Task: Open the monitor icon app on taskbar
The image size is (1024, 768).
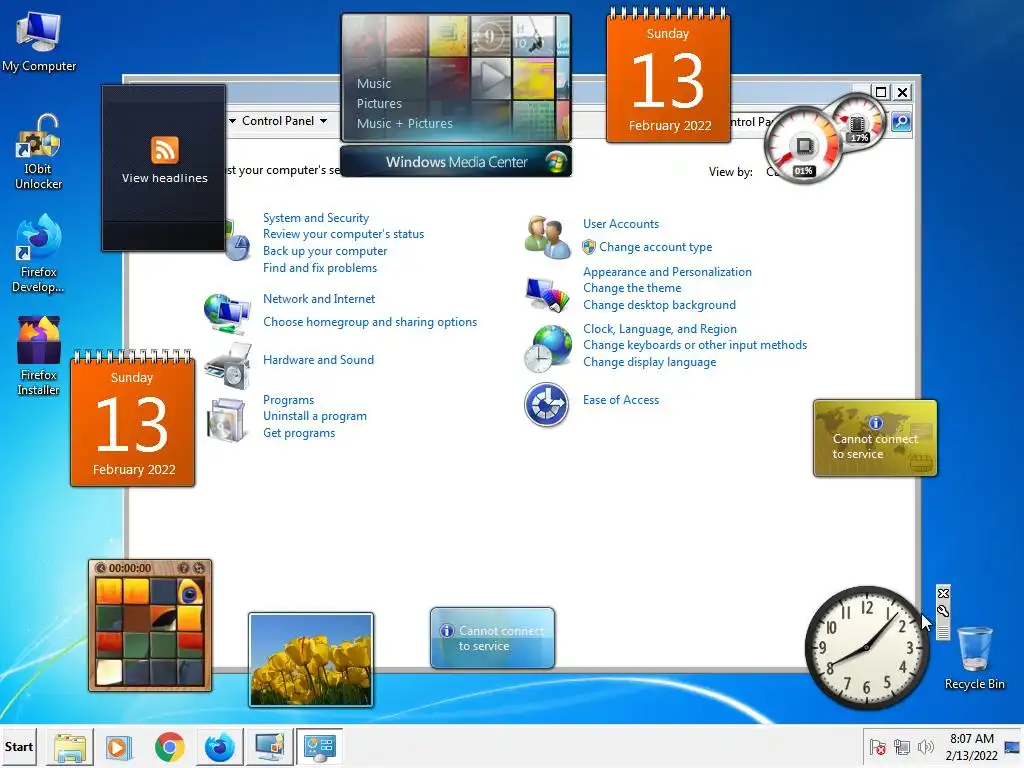Action: coord(270,746)
